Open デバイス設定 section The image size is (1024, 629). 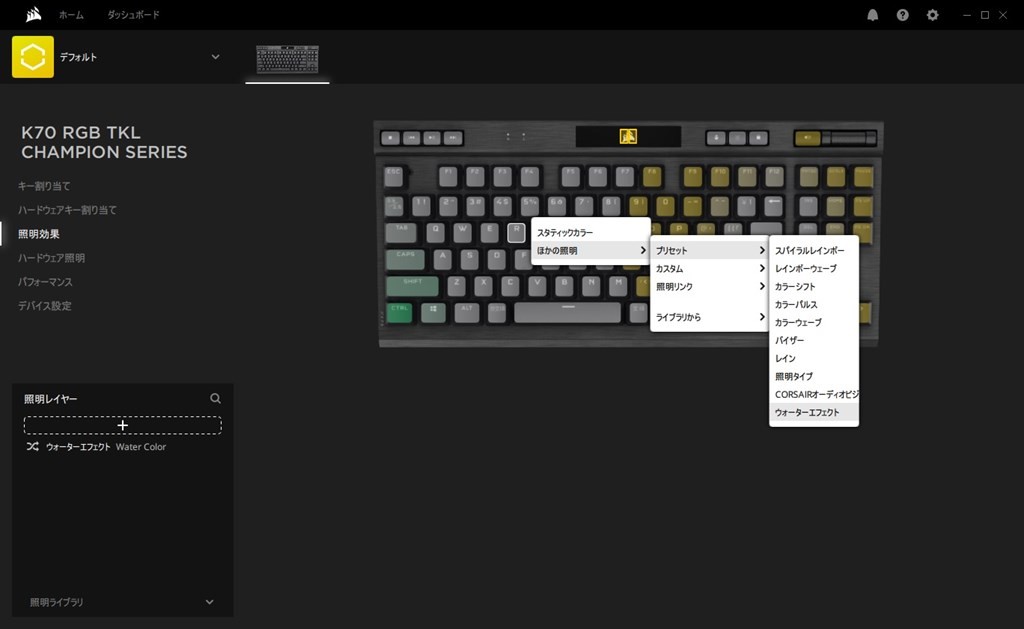click(x=44, y=306)
